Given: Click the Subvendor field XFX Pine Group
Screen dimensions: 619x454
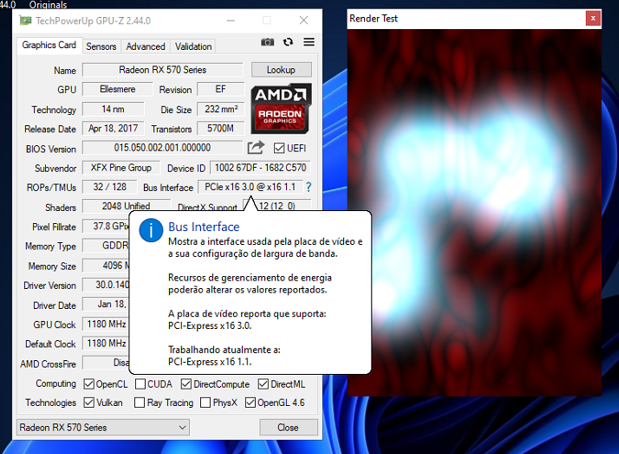Looking at the screenshot, I should [x=121, y=167].
